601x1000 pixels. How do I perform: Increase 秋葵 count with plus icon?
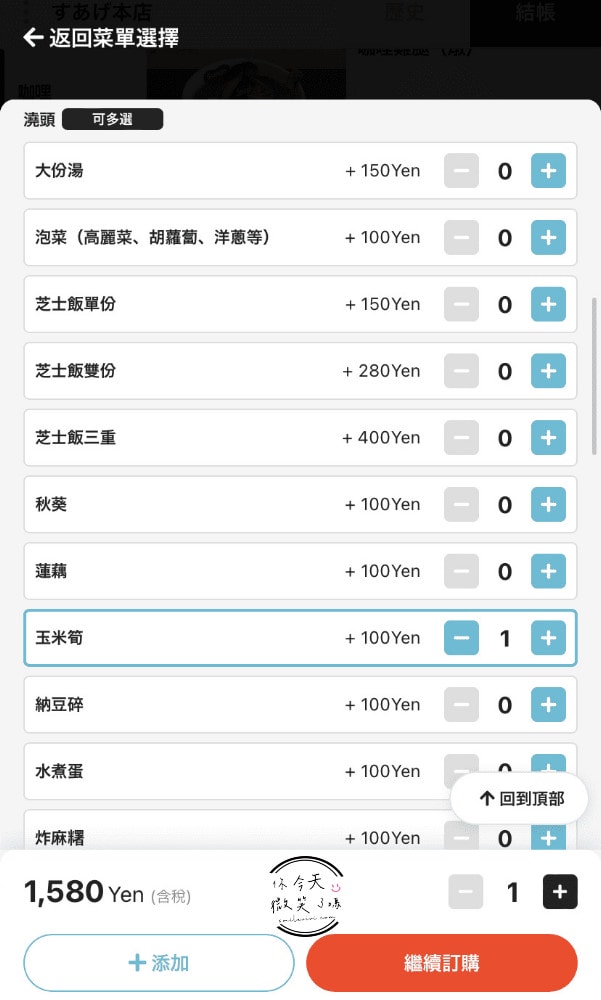click(x=548, y=504)
